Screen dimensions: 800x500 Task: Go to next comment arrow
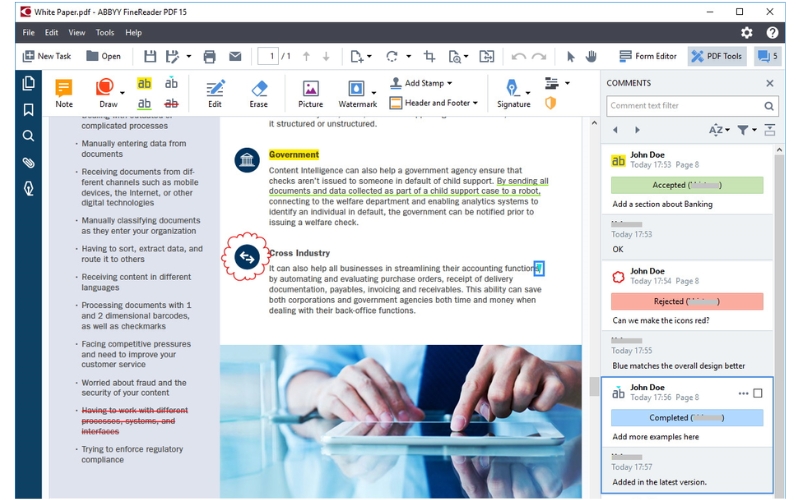click(637, 130)
